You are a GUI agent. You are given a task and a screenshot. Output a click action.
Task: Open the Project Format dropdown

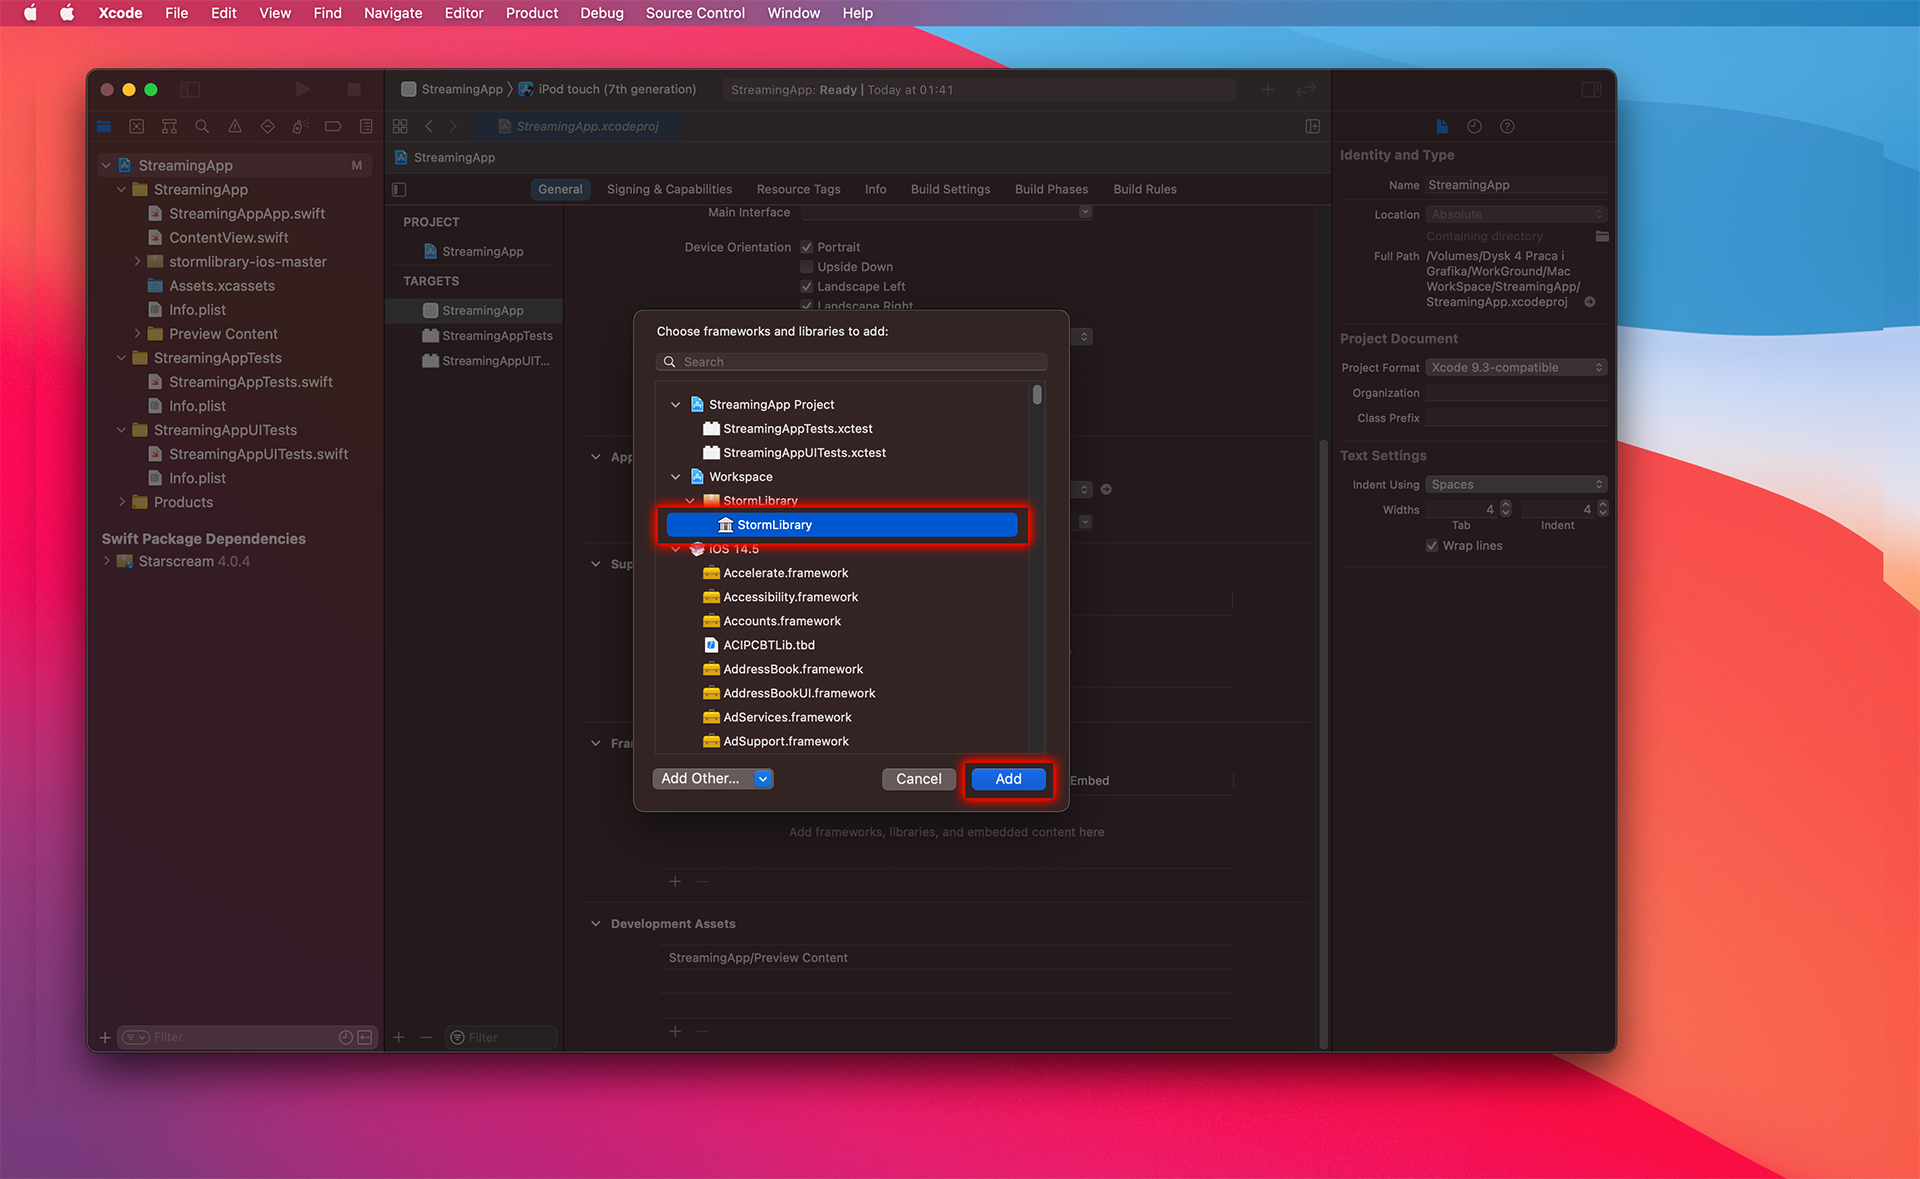[1516, 368]
